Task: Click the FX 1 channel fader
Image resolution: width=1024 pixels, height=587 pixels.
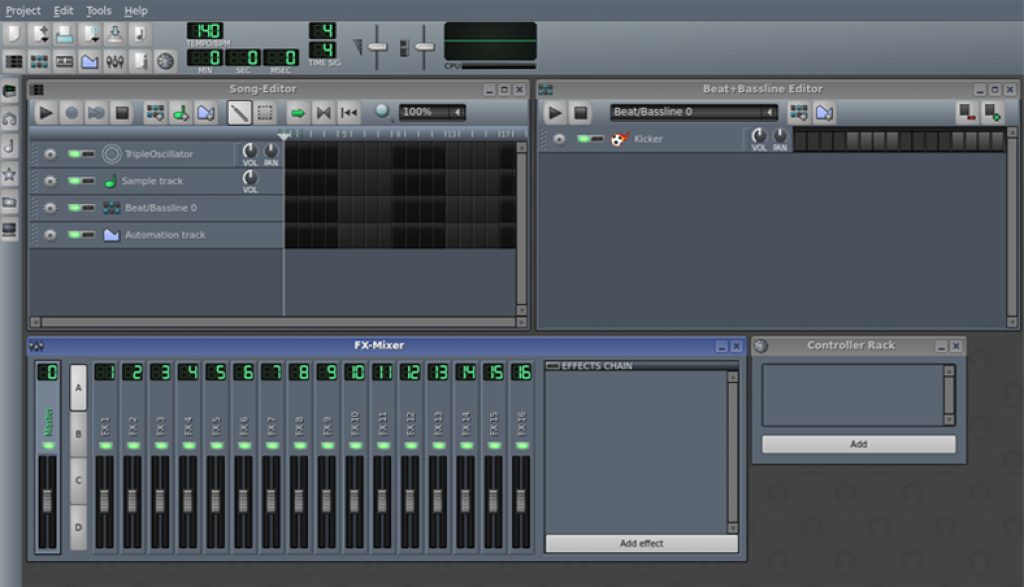Action: pos(104,501)
